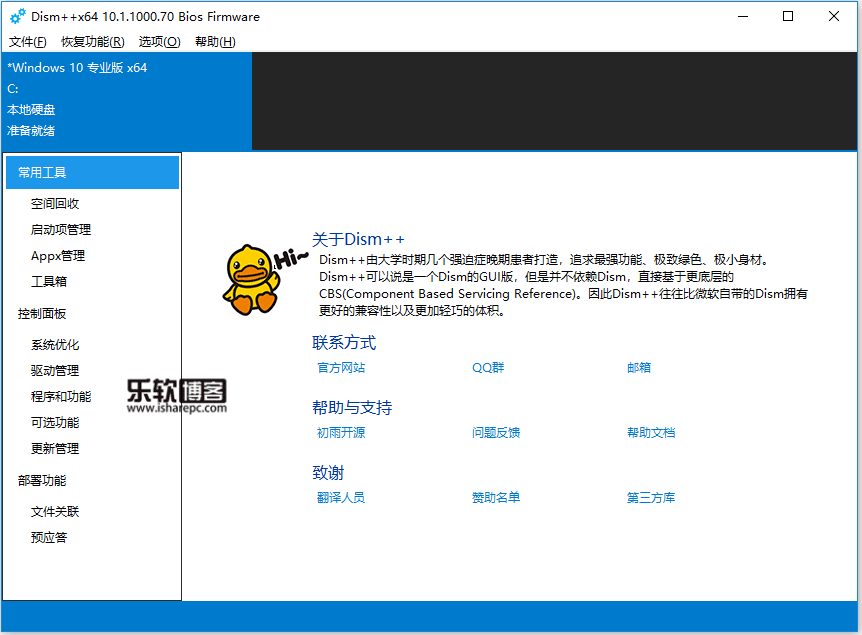Click the 准备就绪 status text
The height and width of the screenshot is (635, 862).
click(x=31, y=131)
